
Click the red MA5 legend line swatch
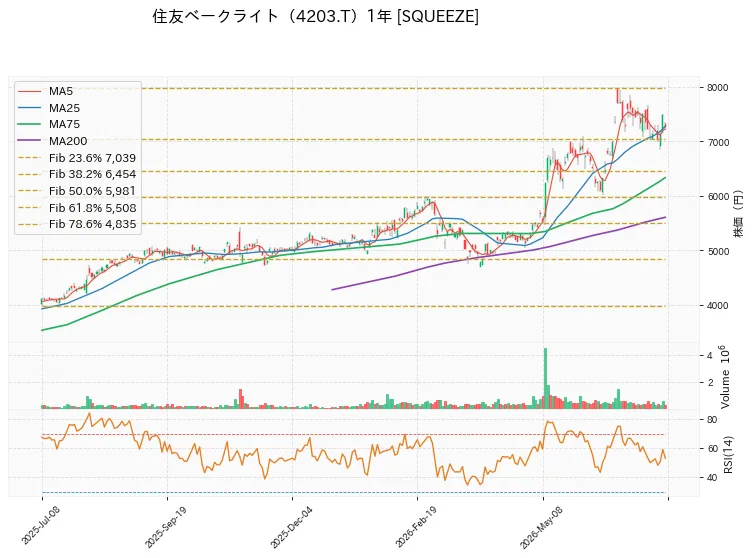point(29,91)
